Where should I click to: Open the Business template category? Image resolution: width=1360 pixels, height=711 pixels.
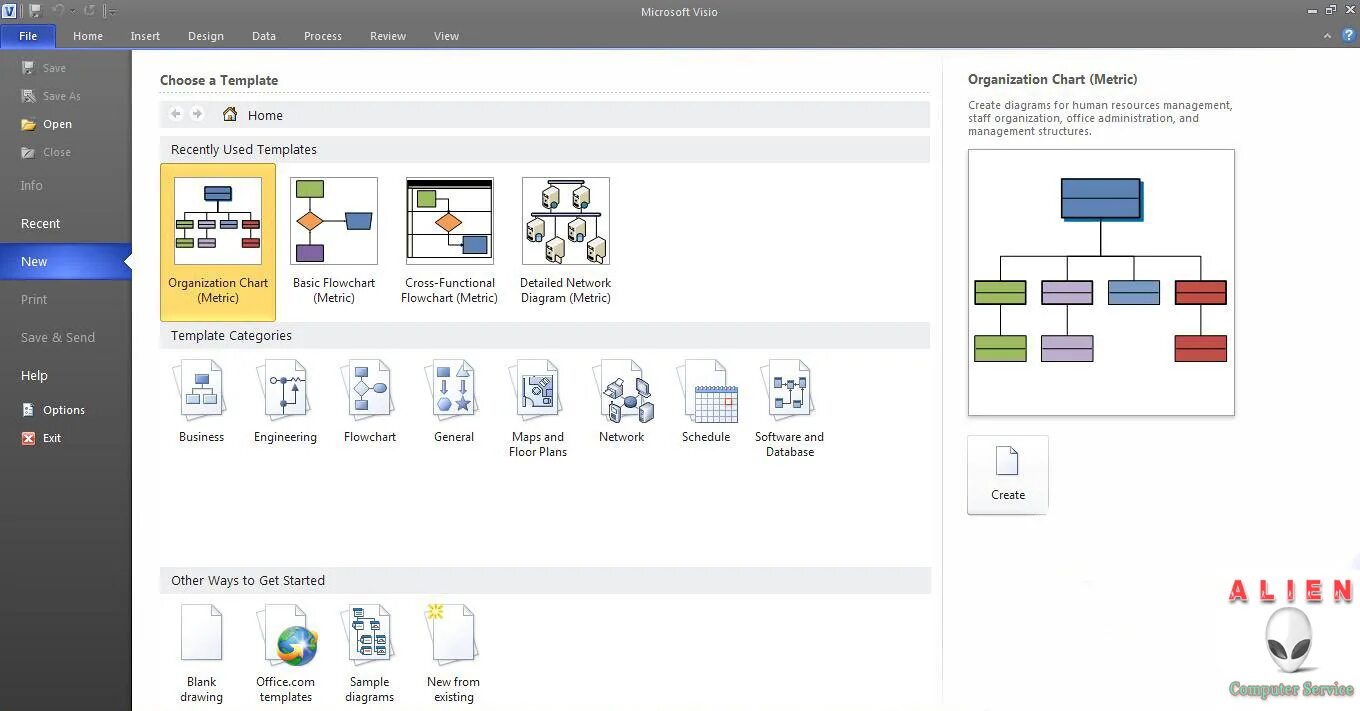click(x=201, y=402)
